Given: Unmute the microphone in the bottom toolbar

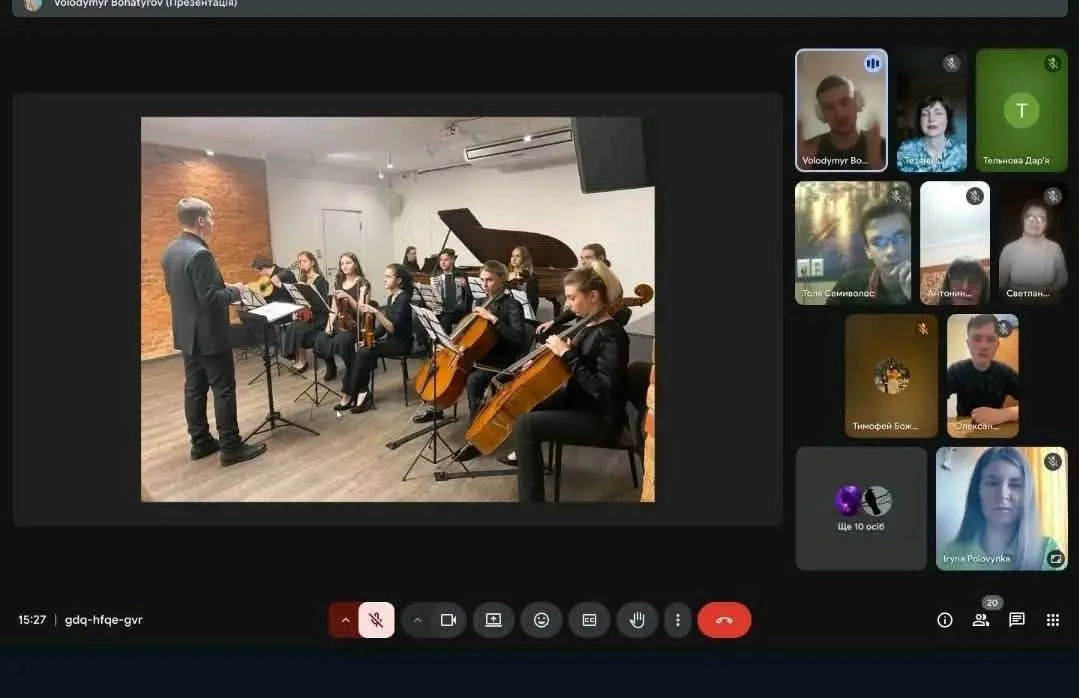Looking at the screenshot, I should click(x=376, y=620).
